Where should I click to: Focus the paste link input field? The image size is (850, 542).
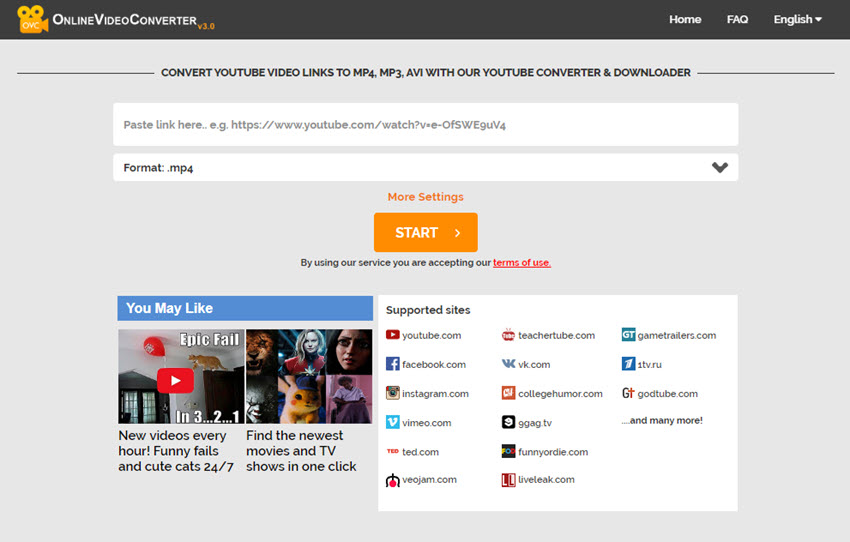coord(426,125)
